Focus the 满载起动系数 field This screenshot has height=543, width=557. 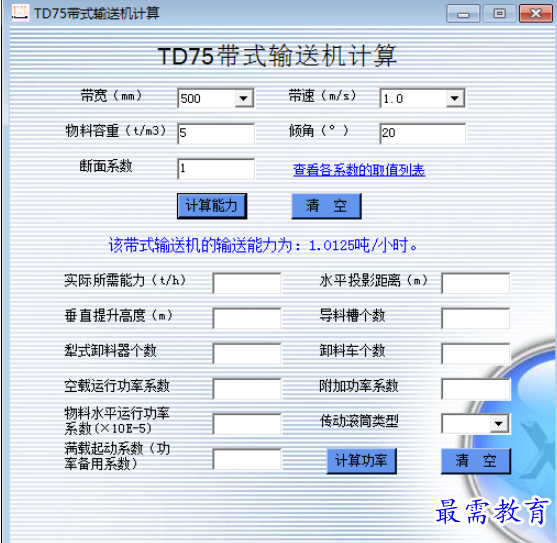pos(247,459)
